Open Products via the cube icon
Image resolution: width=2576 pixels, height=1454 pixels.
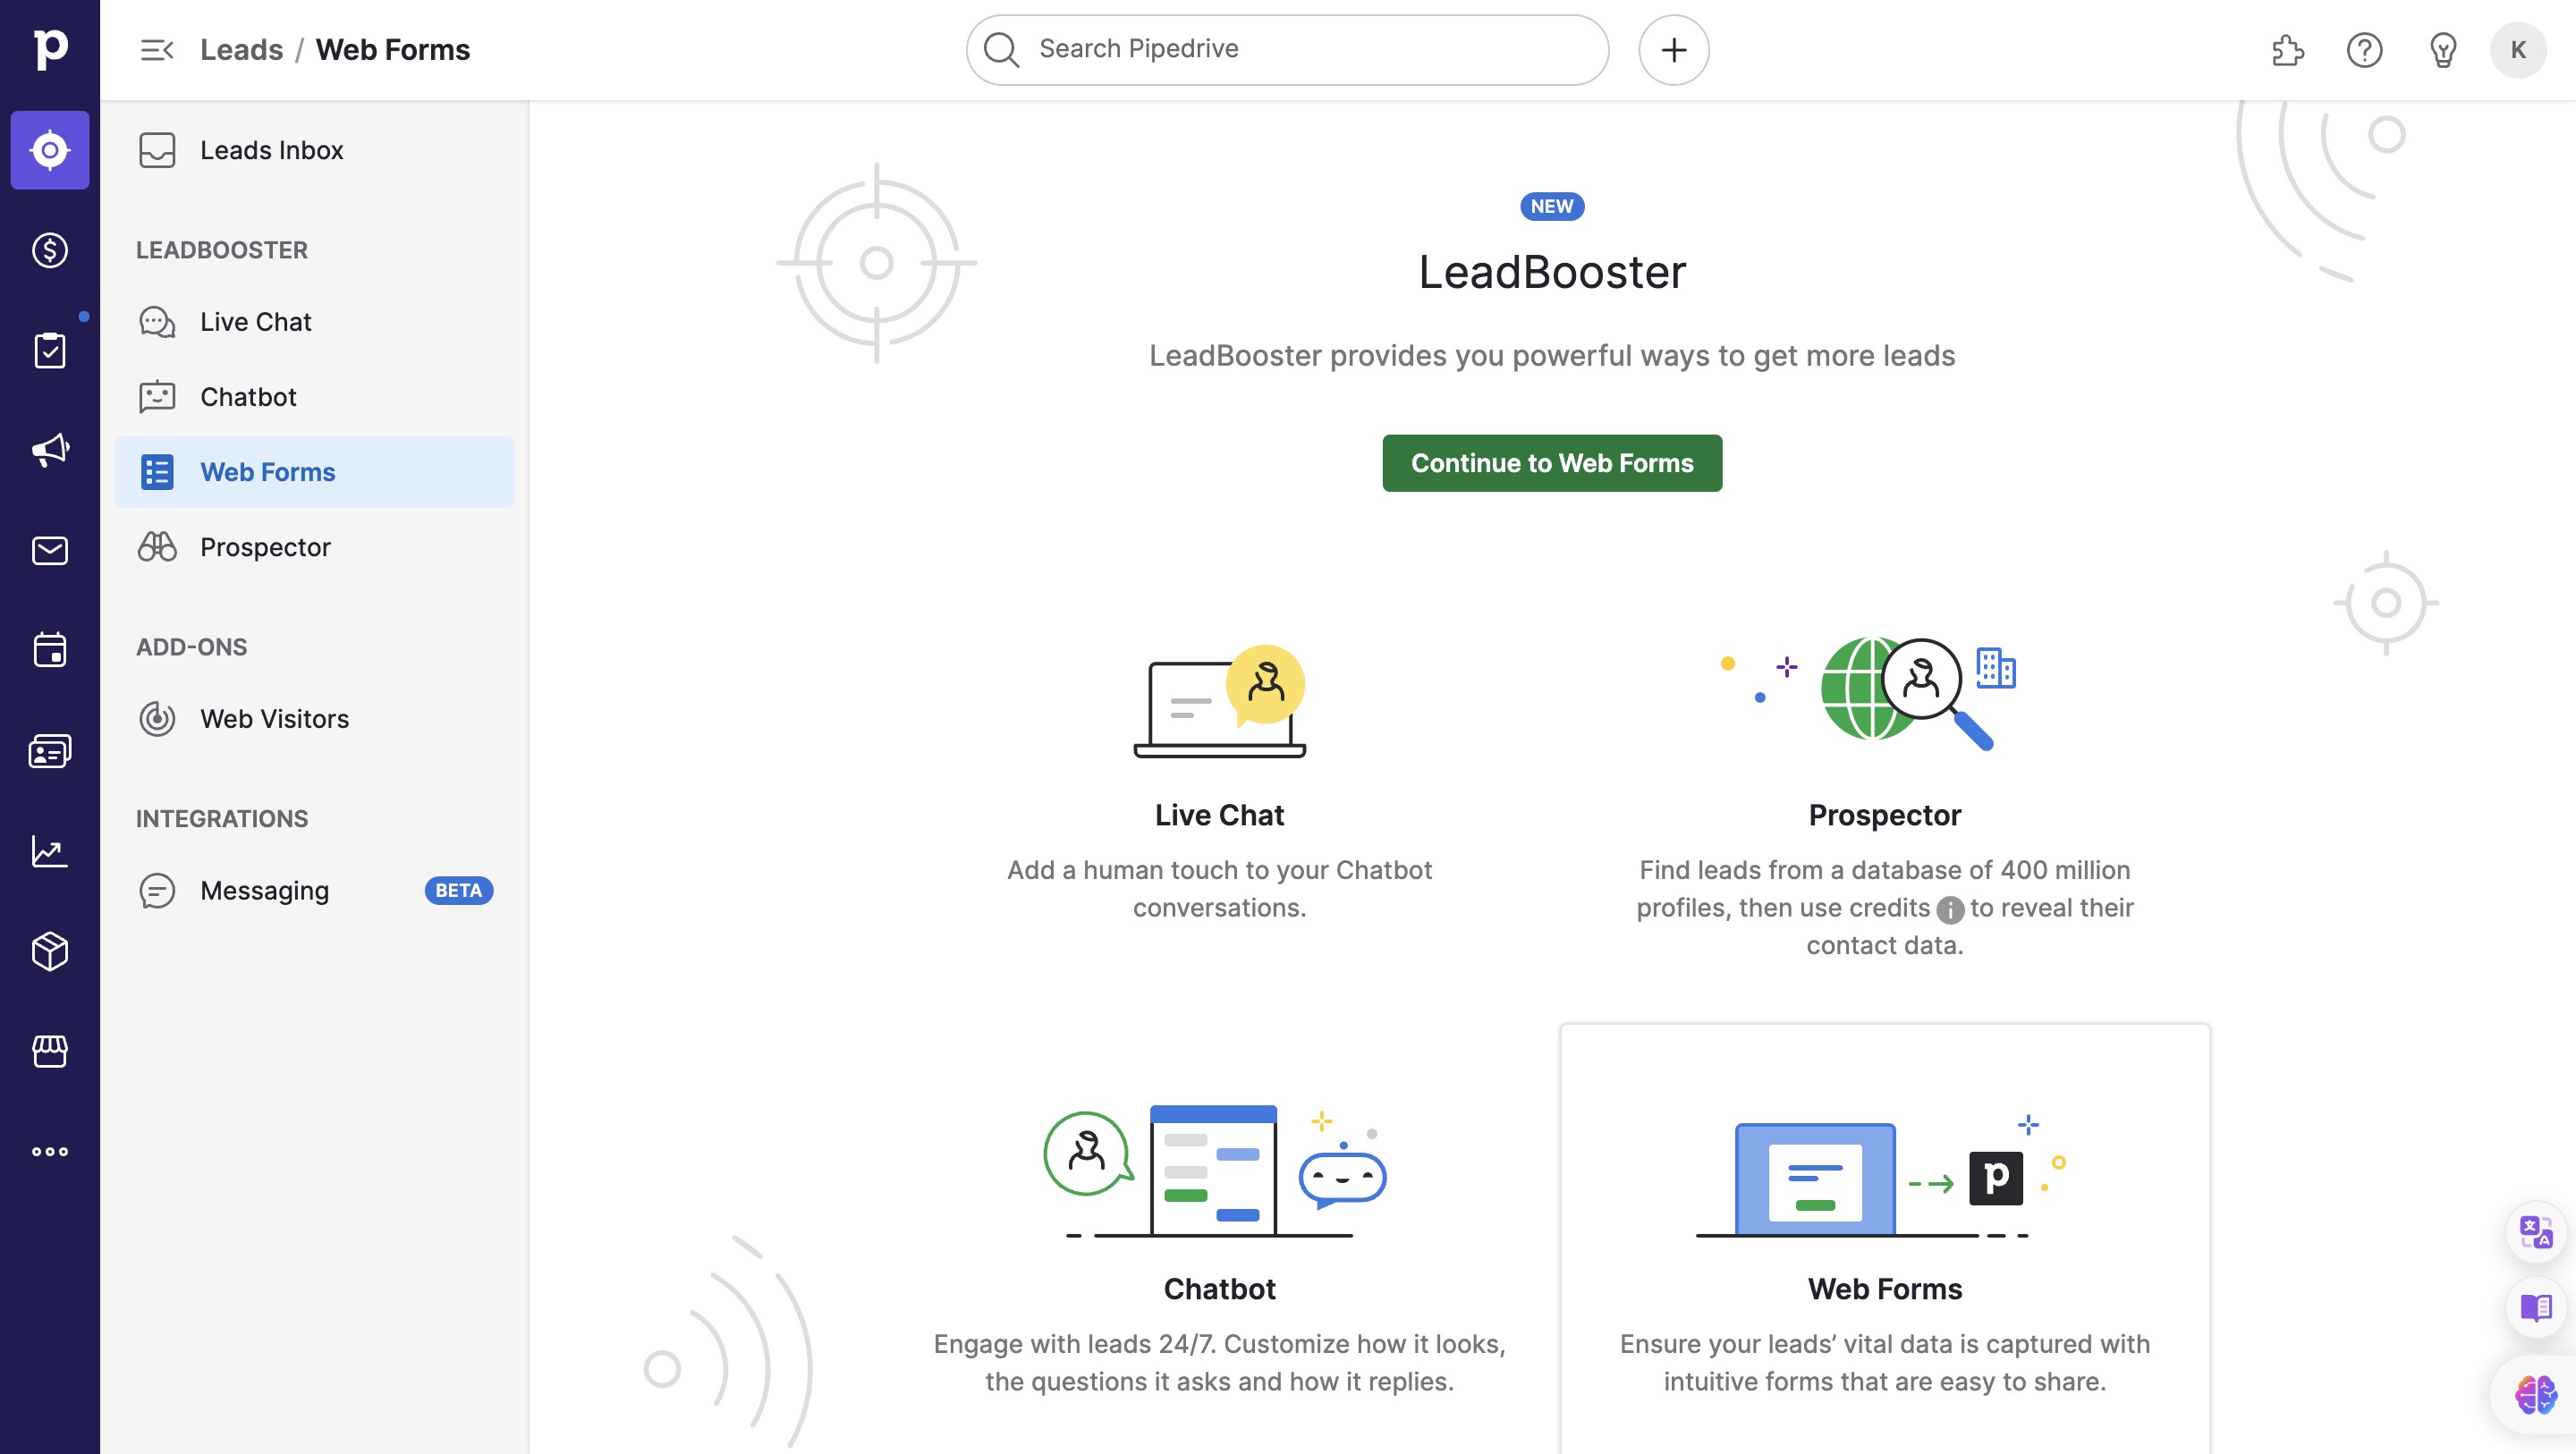(x=50, y=951)
